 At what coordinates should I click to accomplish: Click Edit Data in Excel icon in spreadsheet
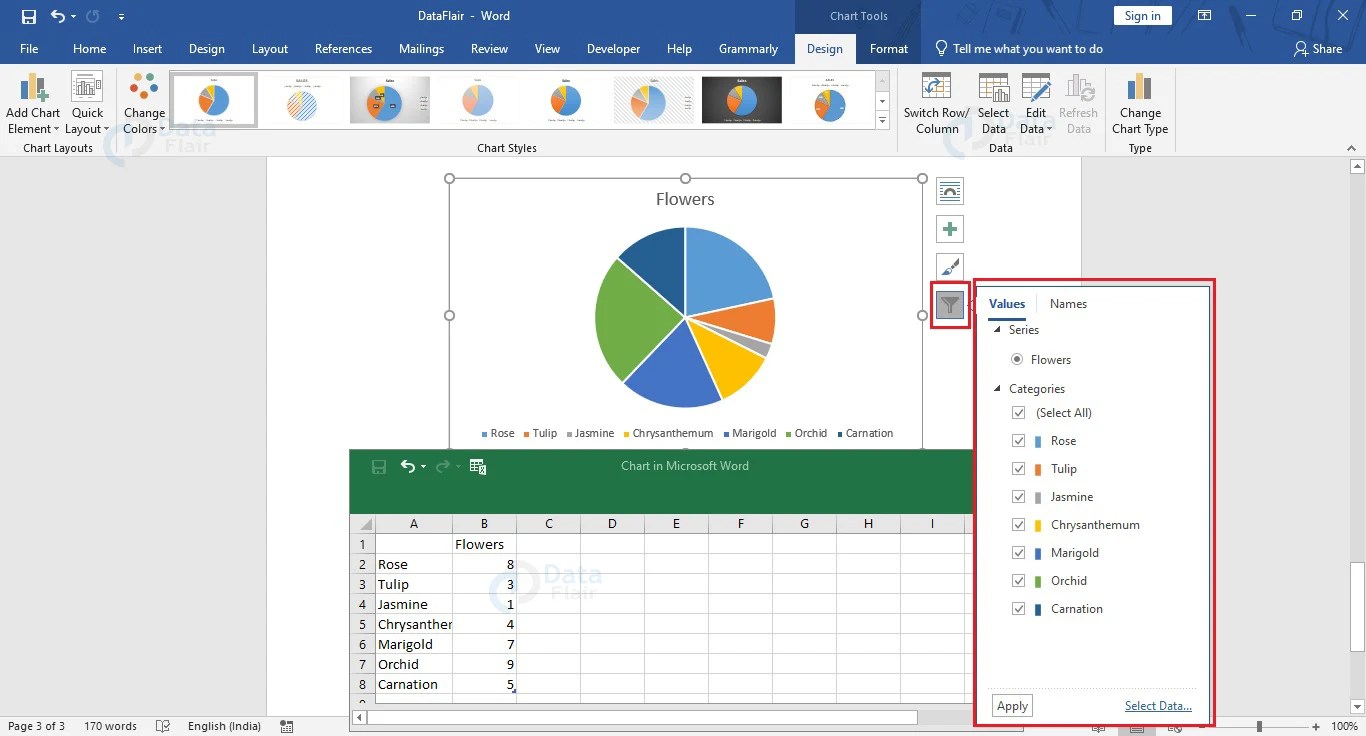(x=478, y=466)
